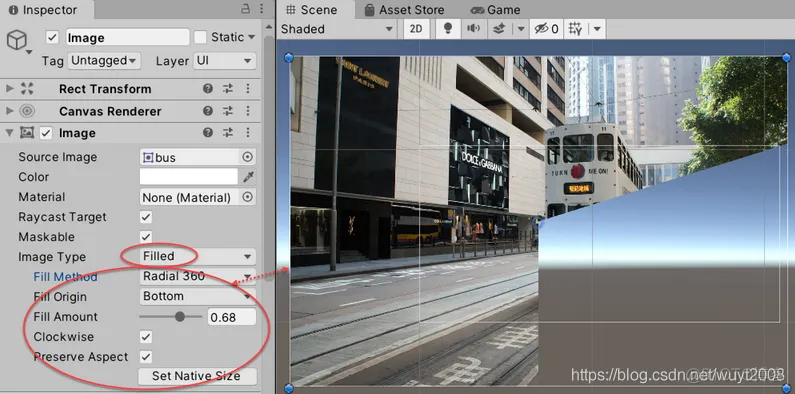The height and width of the screenshot is (394, 795).
Task: Click the GameObject name field Image
Action: tap(127, 38)
